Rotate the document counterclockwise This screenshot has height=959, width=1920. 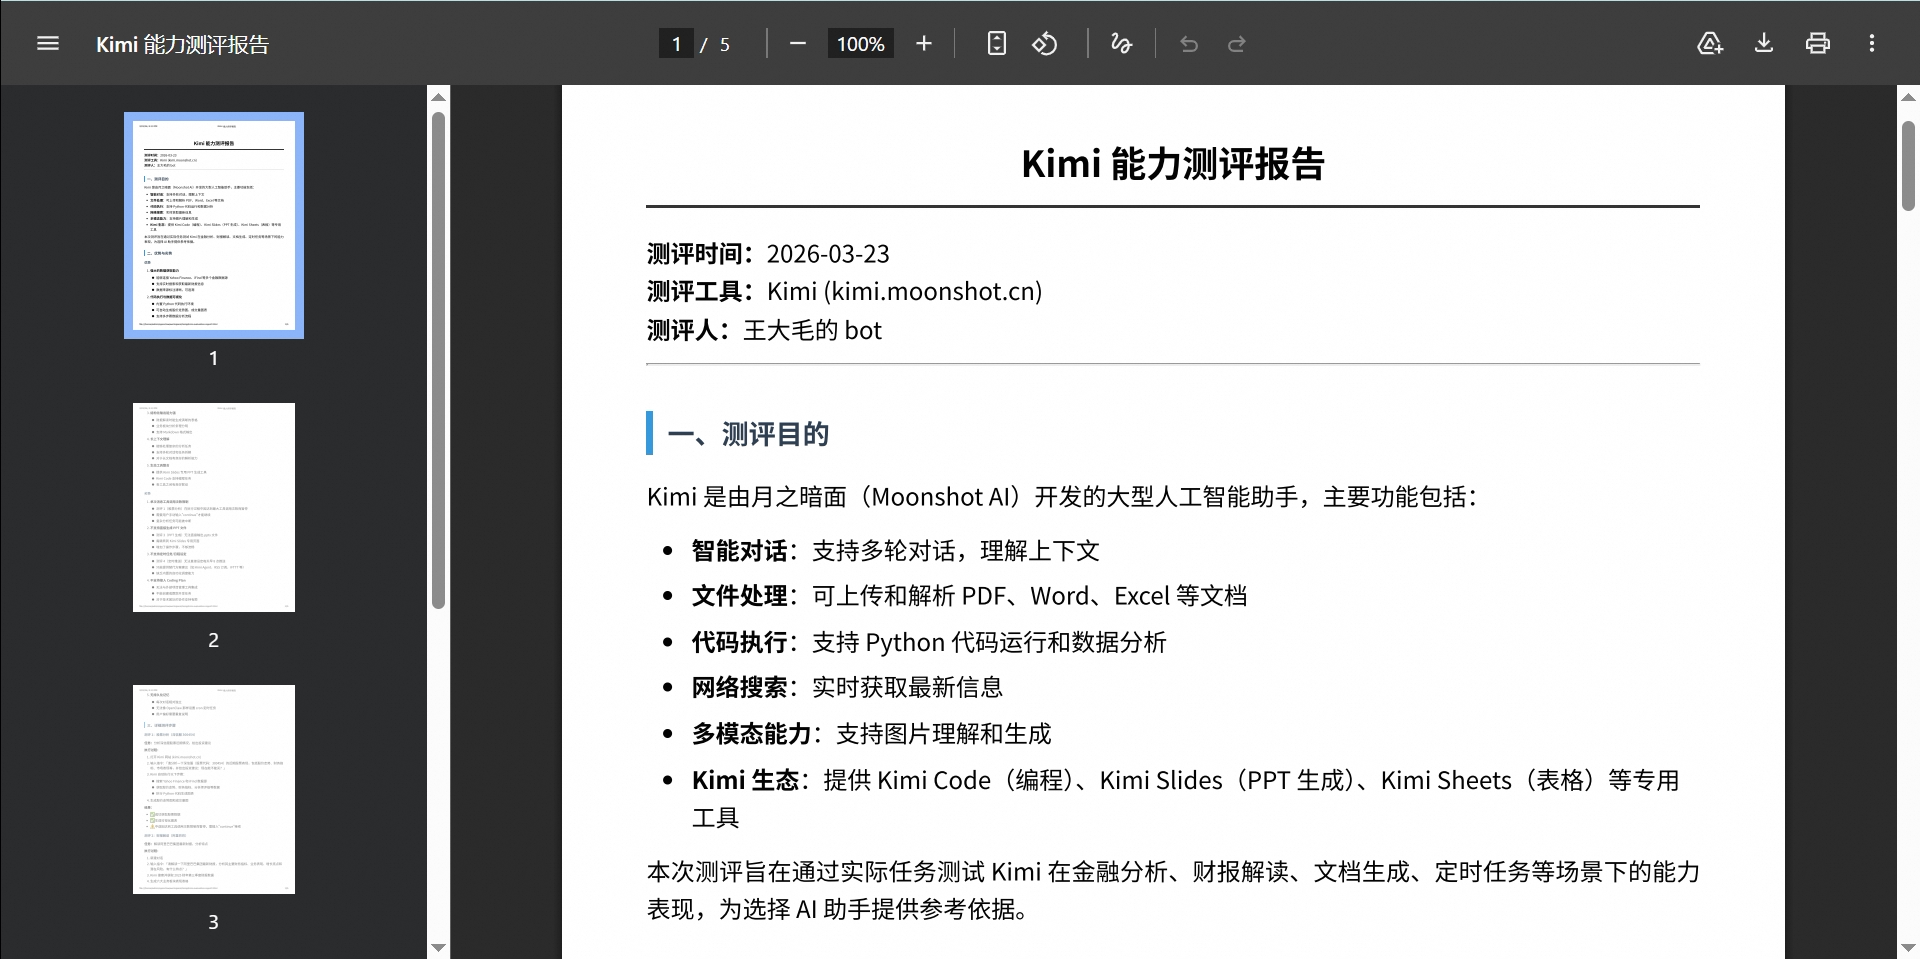1045,44
